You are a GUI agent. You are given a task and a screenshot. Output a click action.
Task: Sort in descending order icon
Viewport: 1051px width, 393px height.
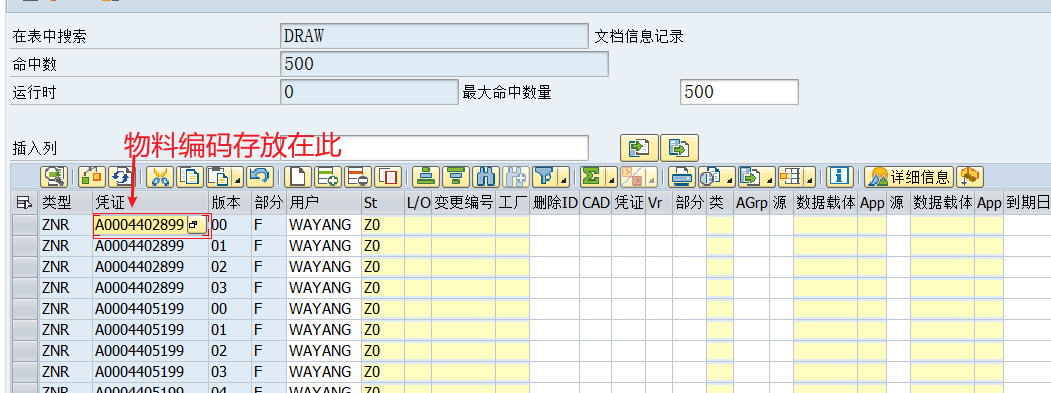[x=456, y=177]
